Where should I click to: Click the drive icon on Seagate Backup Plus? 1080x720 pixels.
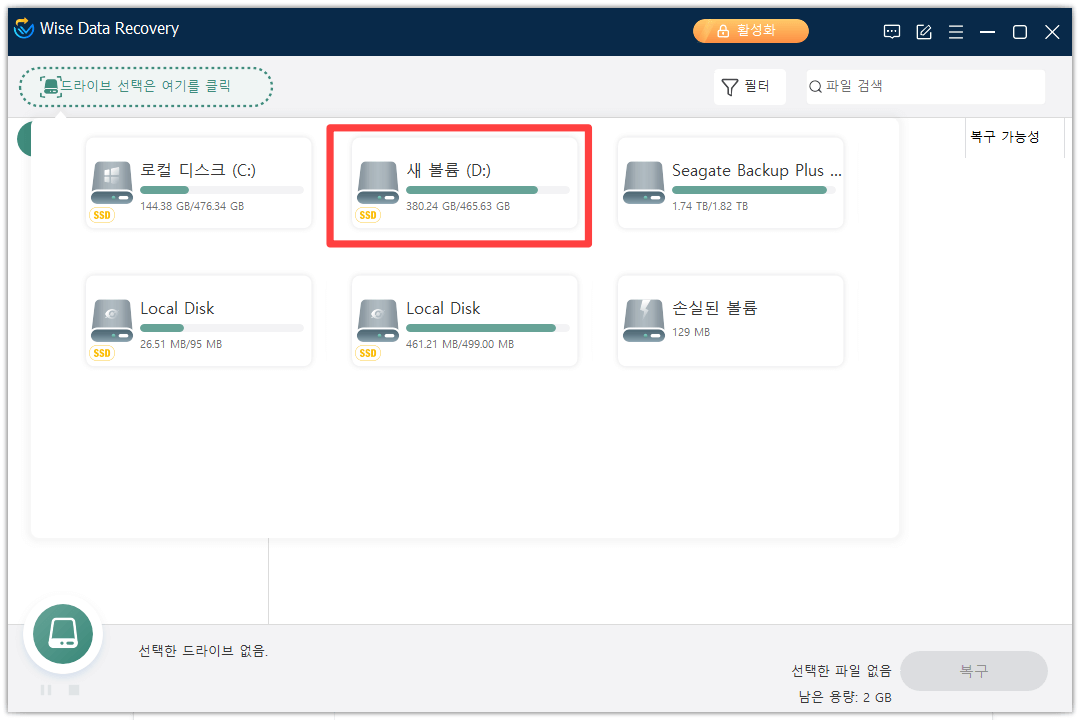tap(644, 180)
